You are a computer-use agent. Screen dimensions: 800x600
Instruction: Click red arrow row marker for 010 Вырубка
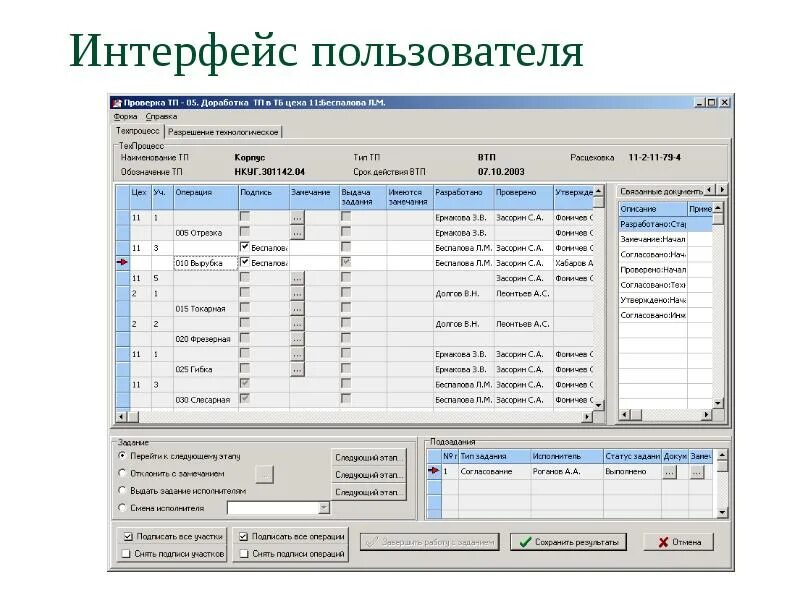coord(122,262)
